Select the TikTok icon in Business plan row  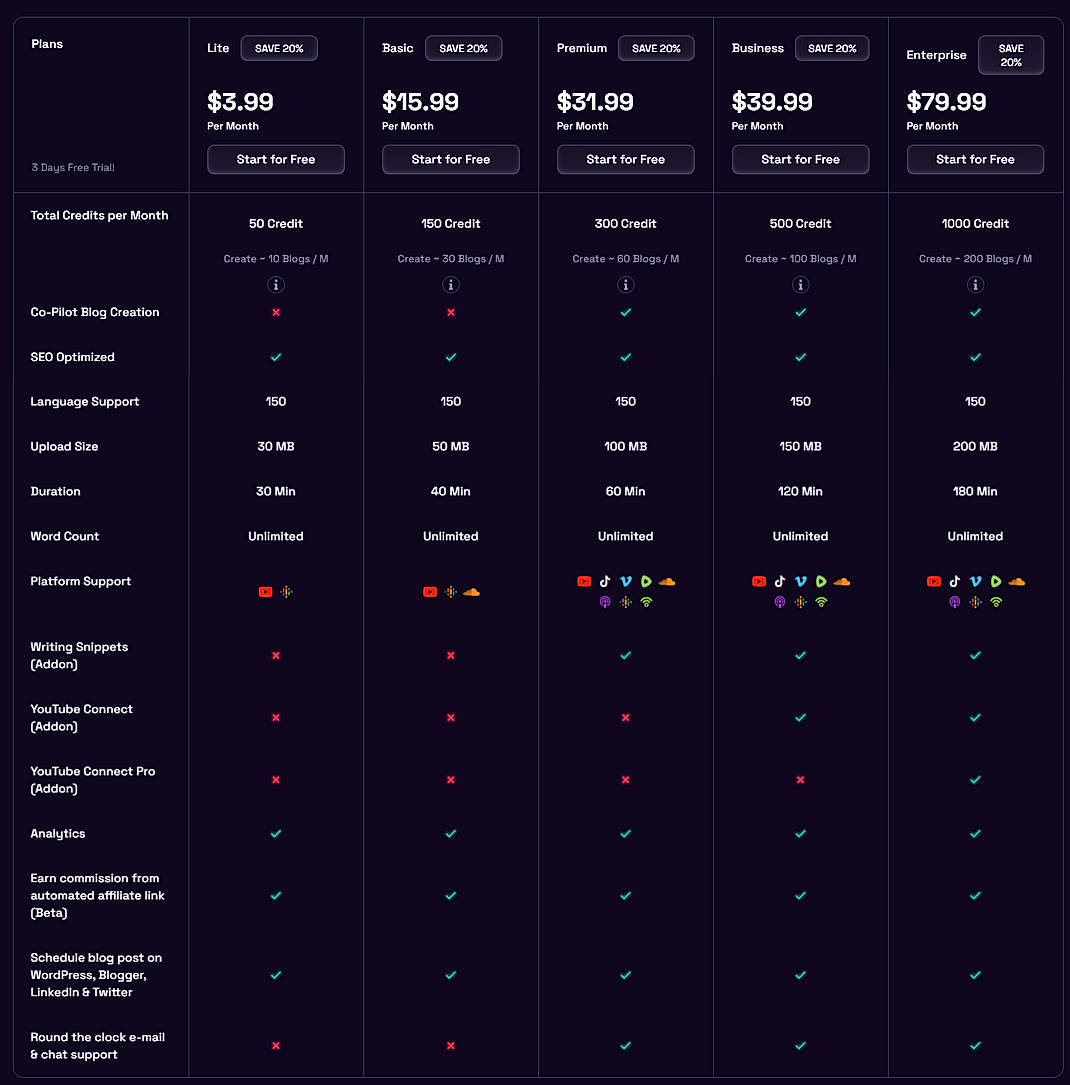click(x=779, y=581)
